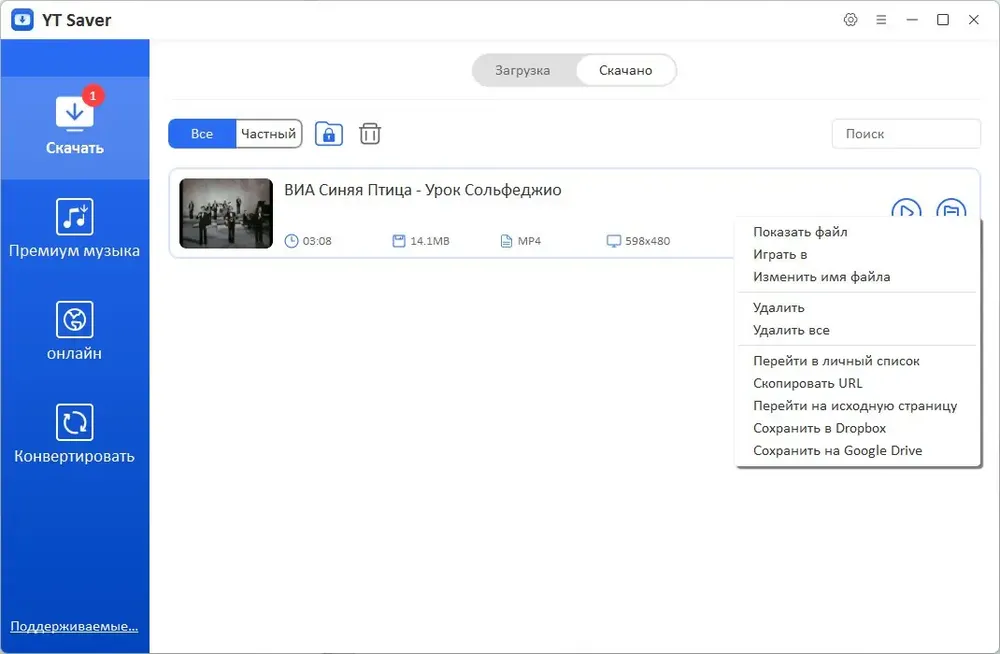1000x654 pixels.
Task: Click the Поиск search field
Action: pos(906,134)
